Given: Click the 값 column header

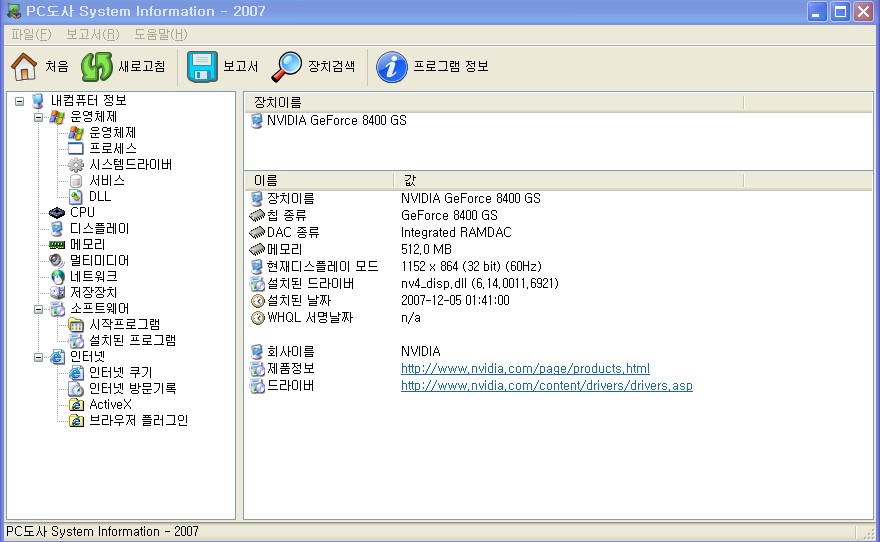Looking at the screenshot, I should click(x=569, y=181).
